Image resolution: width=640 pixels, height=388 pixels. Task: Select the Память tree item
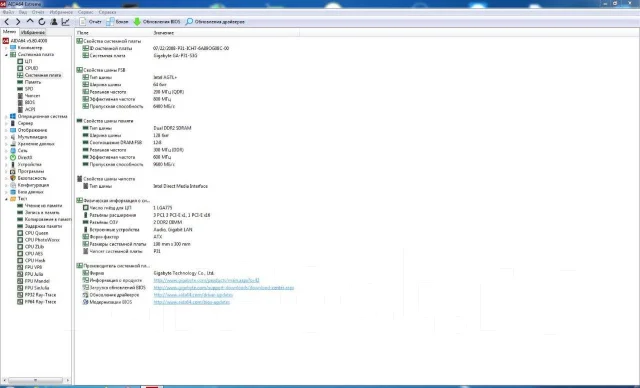33,82
